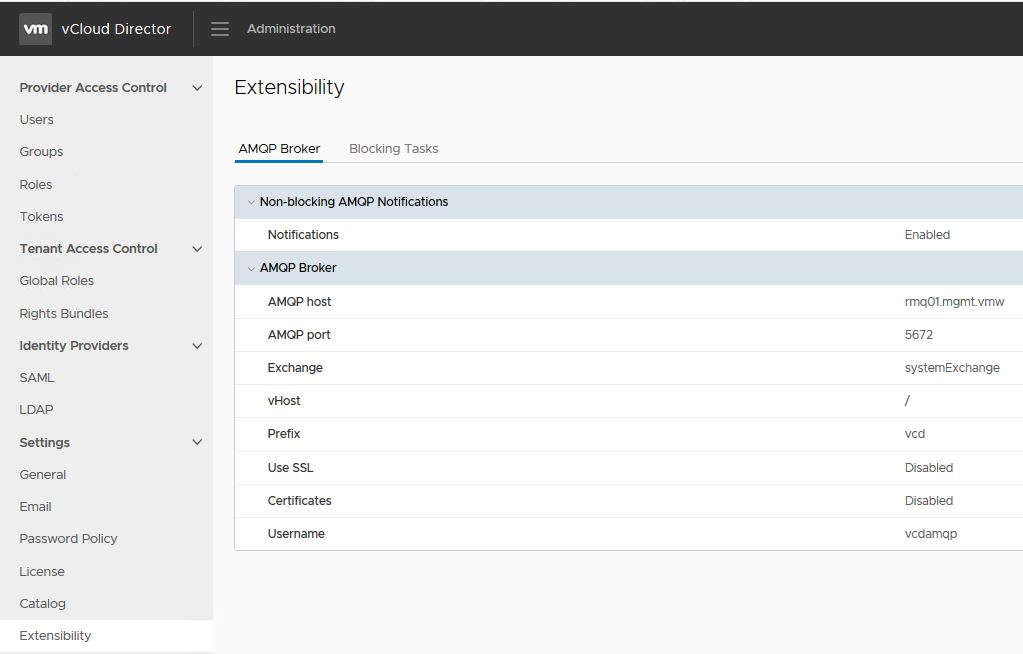Navigate to Tokens

(41, 217)
